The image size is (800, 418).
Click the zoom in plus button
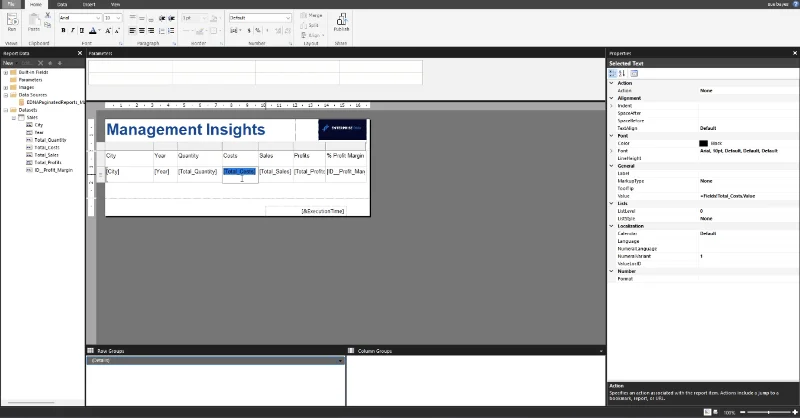tap(795, 412)
